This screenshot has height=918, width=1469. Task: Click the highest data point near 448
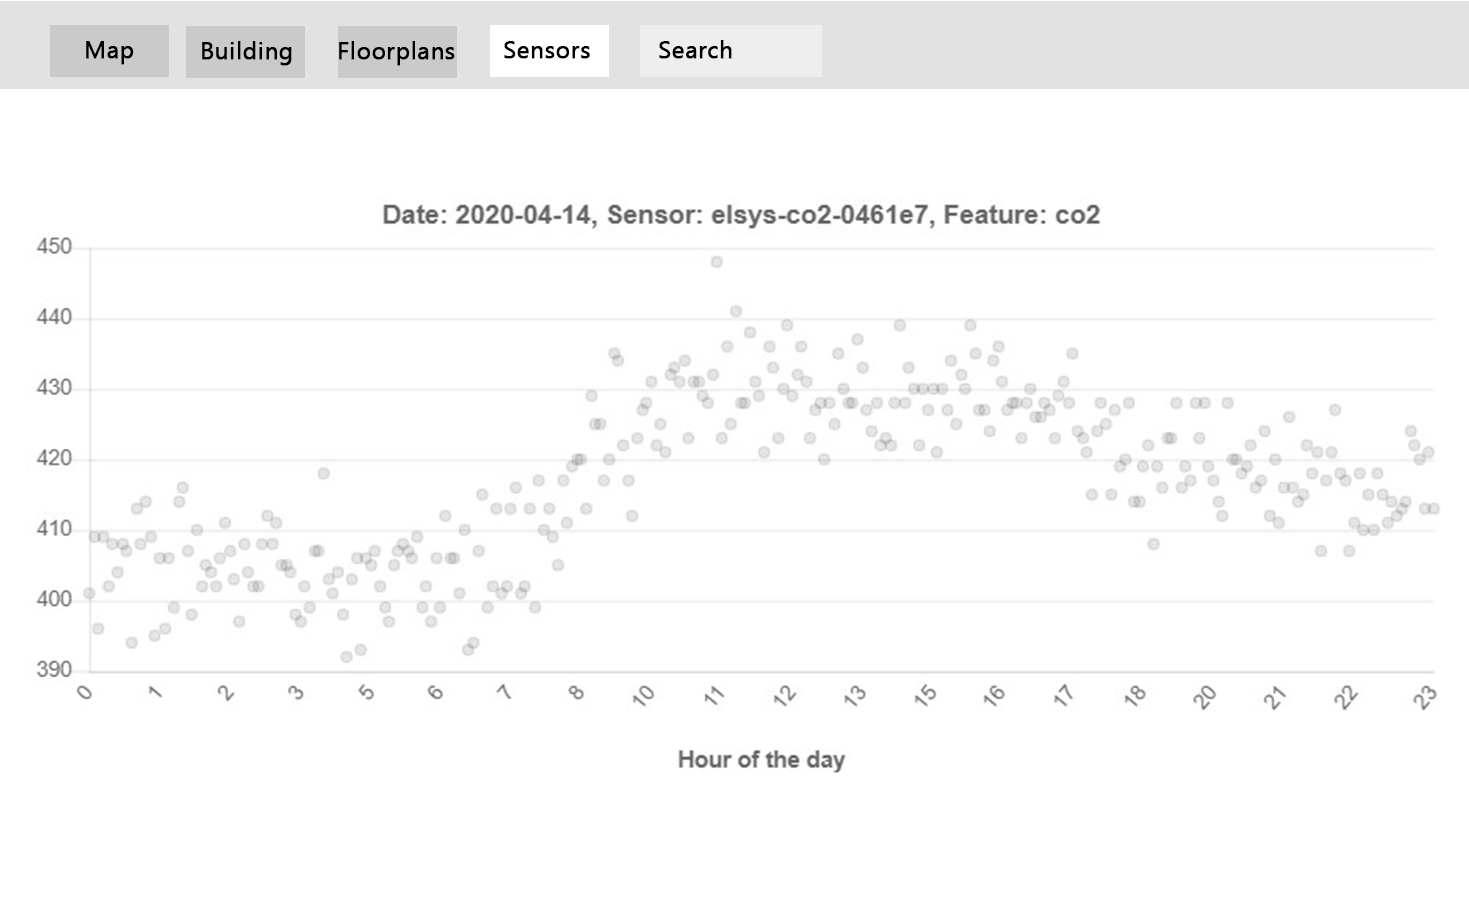(716, 262)
